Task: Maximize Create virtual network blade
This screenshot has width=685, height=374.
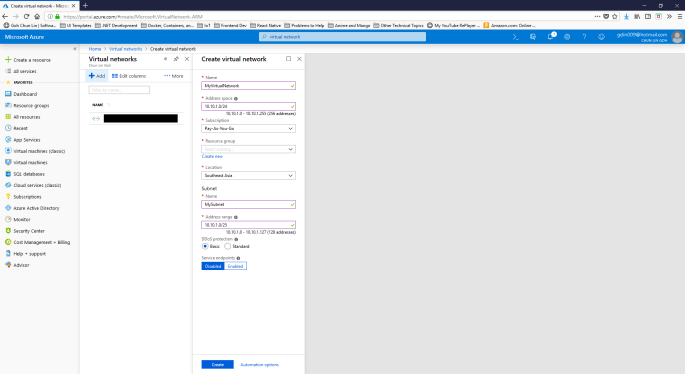Action: click(288, 59)
